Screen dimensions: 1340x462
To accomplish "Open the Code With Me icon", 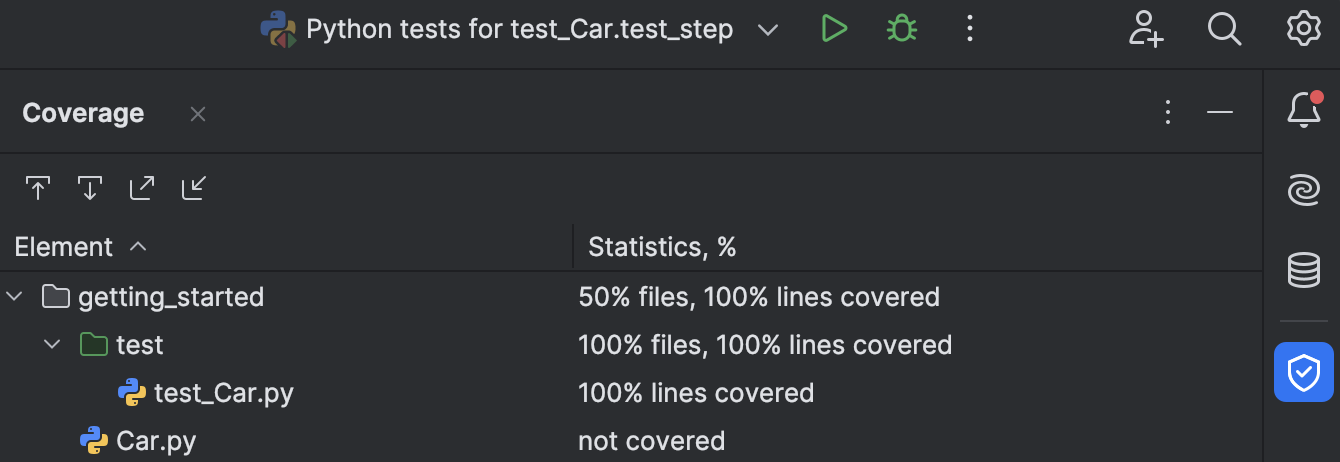I will pyautogui.click(x=1146, y=29).
